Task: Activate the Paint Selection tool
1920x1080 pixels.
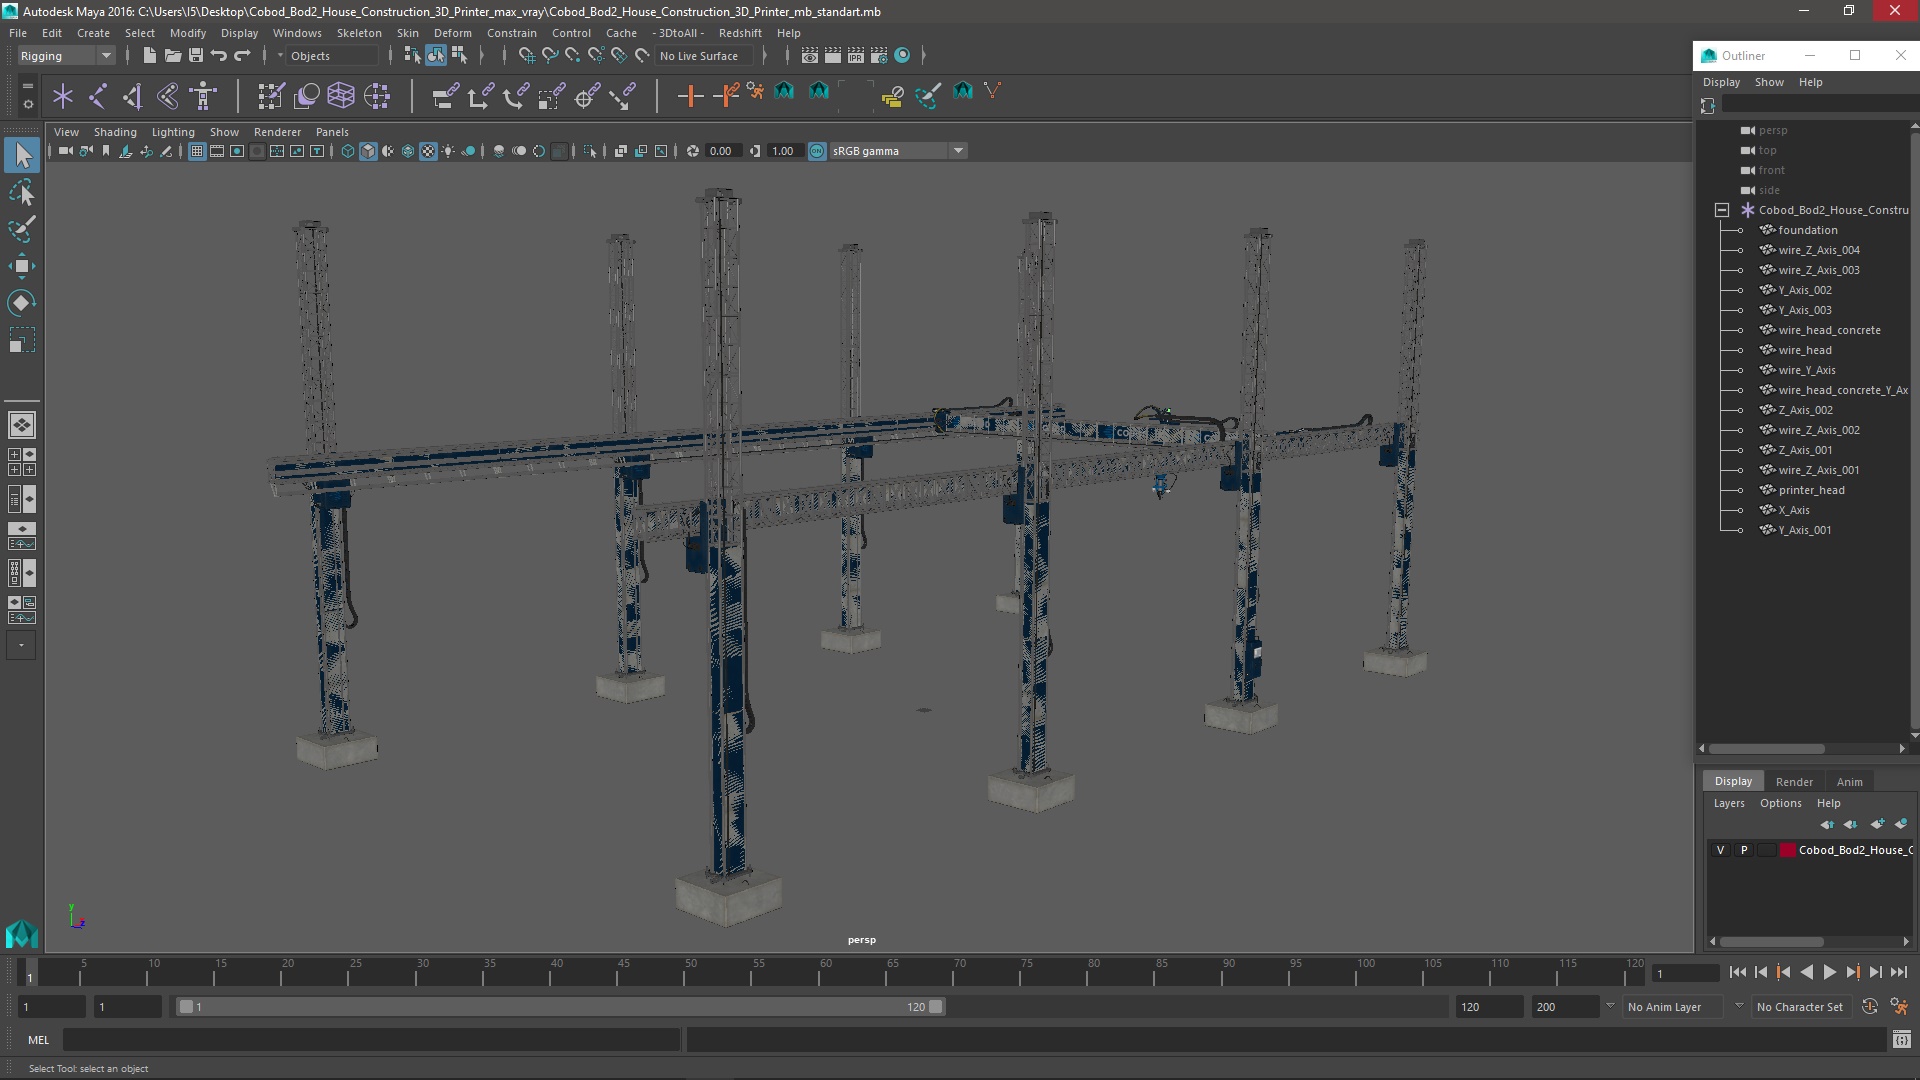Action: click(x=21, y=229)
